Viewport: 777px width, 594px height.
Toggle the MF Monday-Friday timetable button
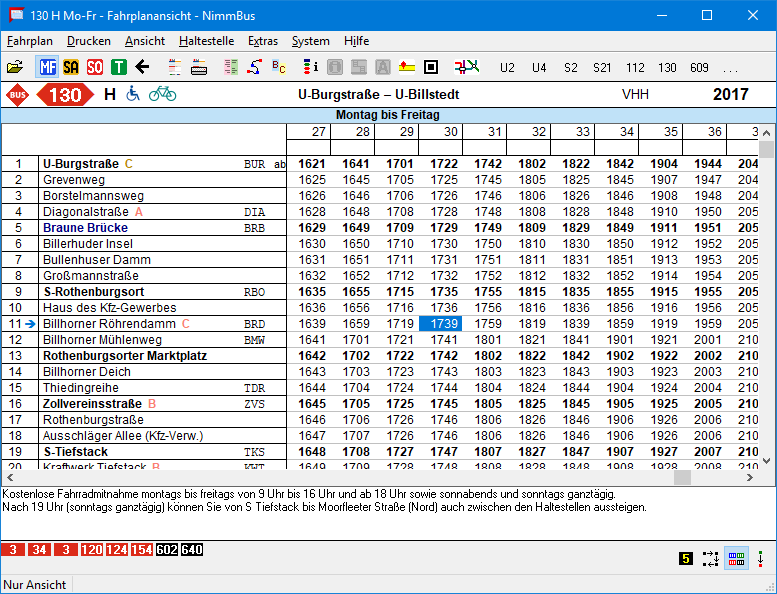pyautogui.click(x=47, y=67)
